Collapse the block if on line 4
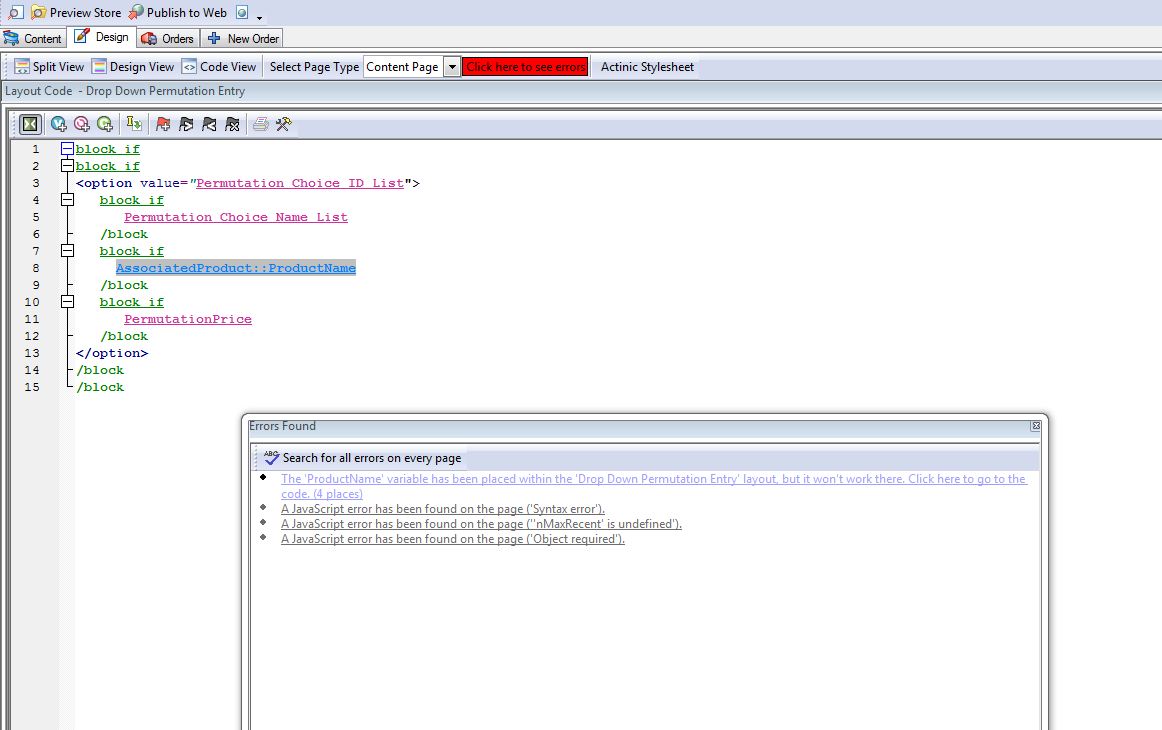1162x730 pixels. (67, 200)
